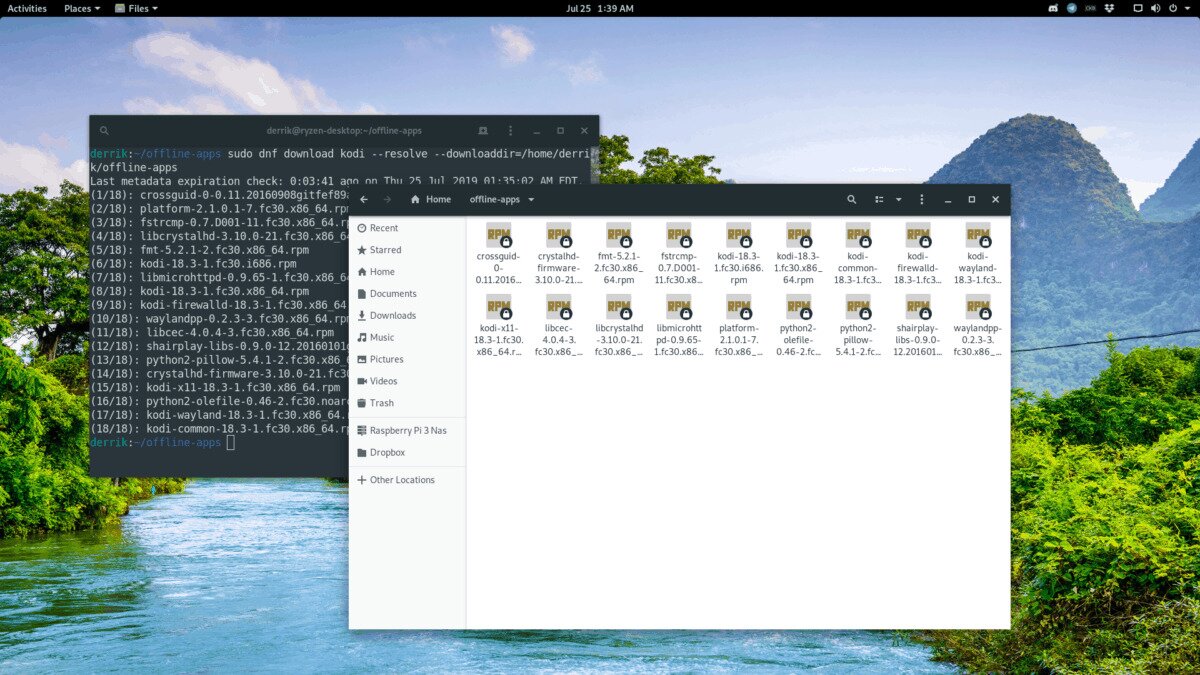The image size is (1200, 675).
Task: Open view options dropdown arrow in Files
Action: [898, 200]
